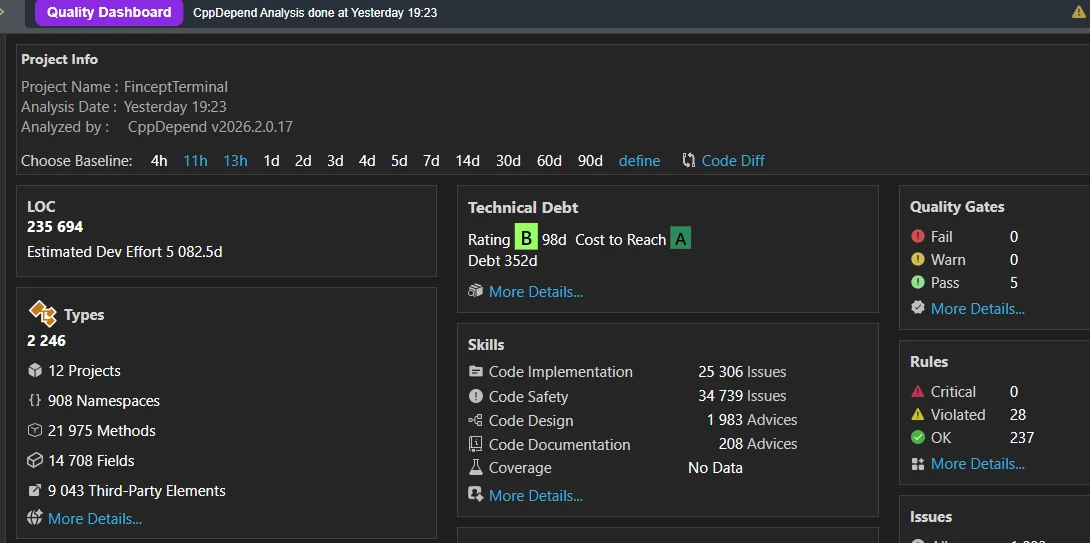
Task: Click the dark green A rating badge
Action: coord(681,238)
